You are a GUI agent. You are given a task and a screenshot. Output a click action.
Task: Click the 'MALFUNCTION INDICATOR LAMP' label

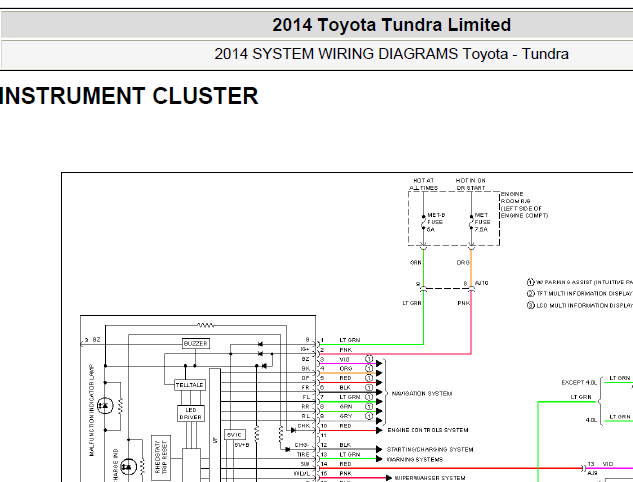(92, 410)
